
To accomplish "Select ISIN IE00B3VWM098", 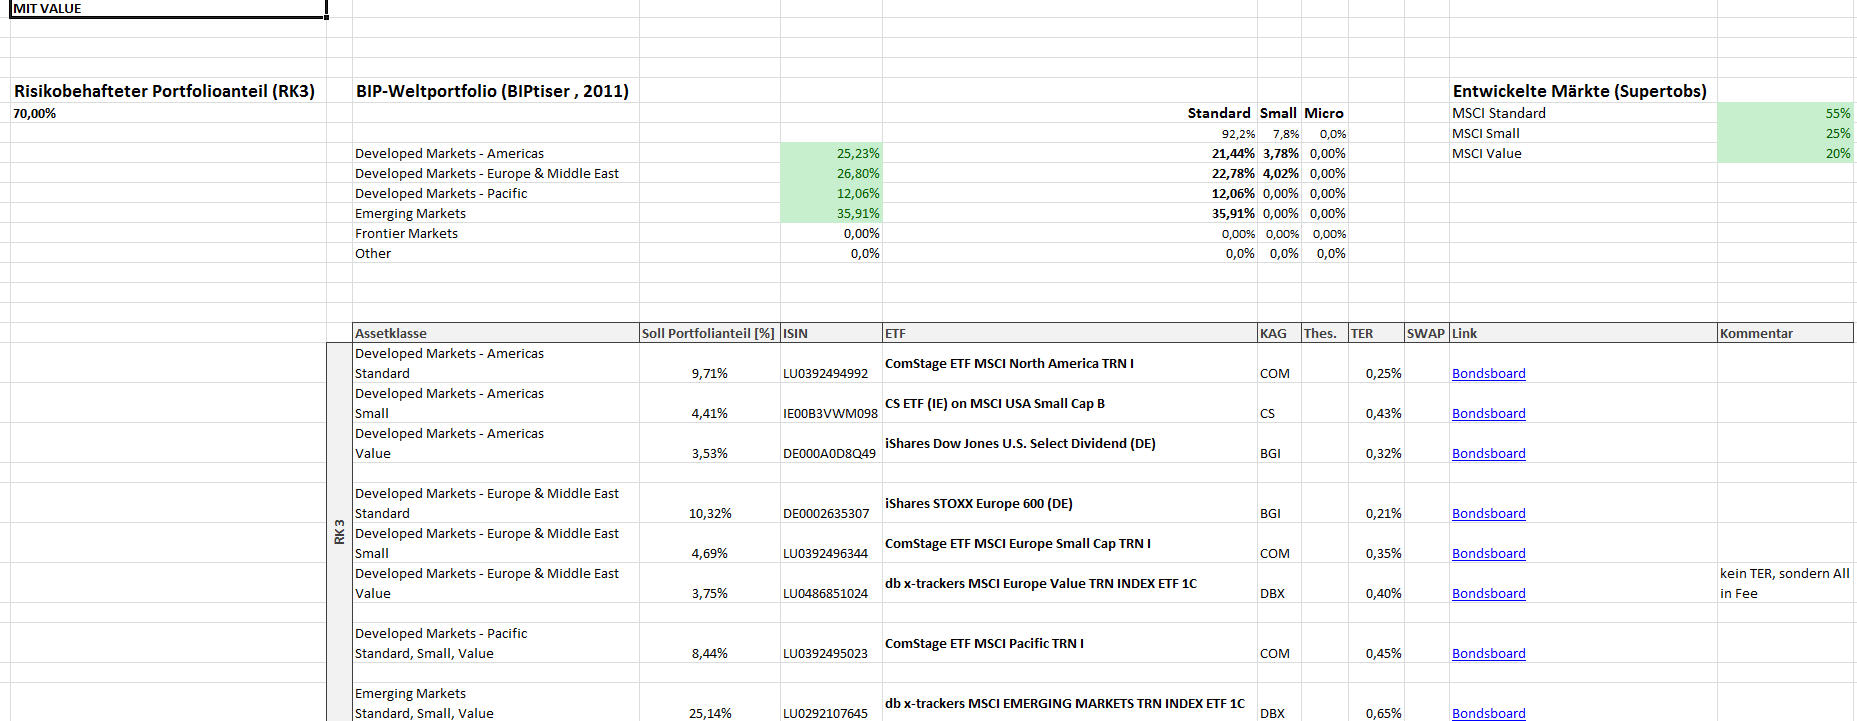I will click(x=830, y=413).
